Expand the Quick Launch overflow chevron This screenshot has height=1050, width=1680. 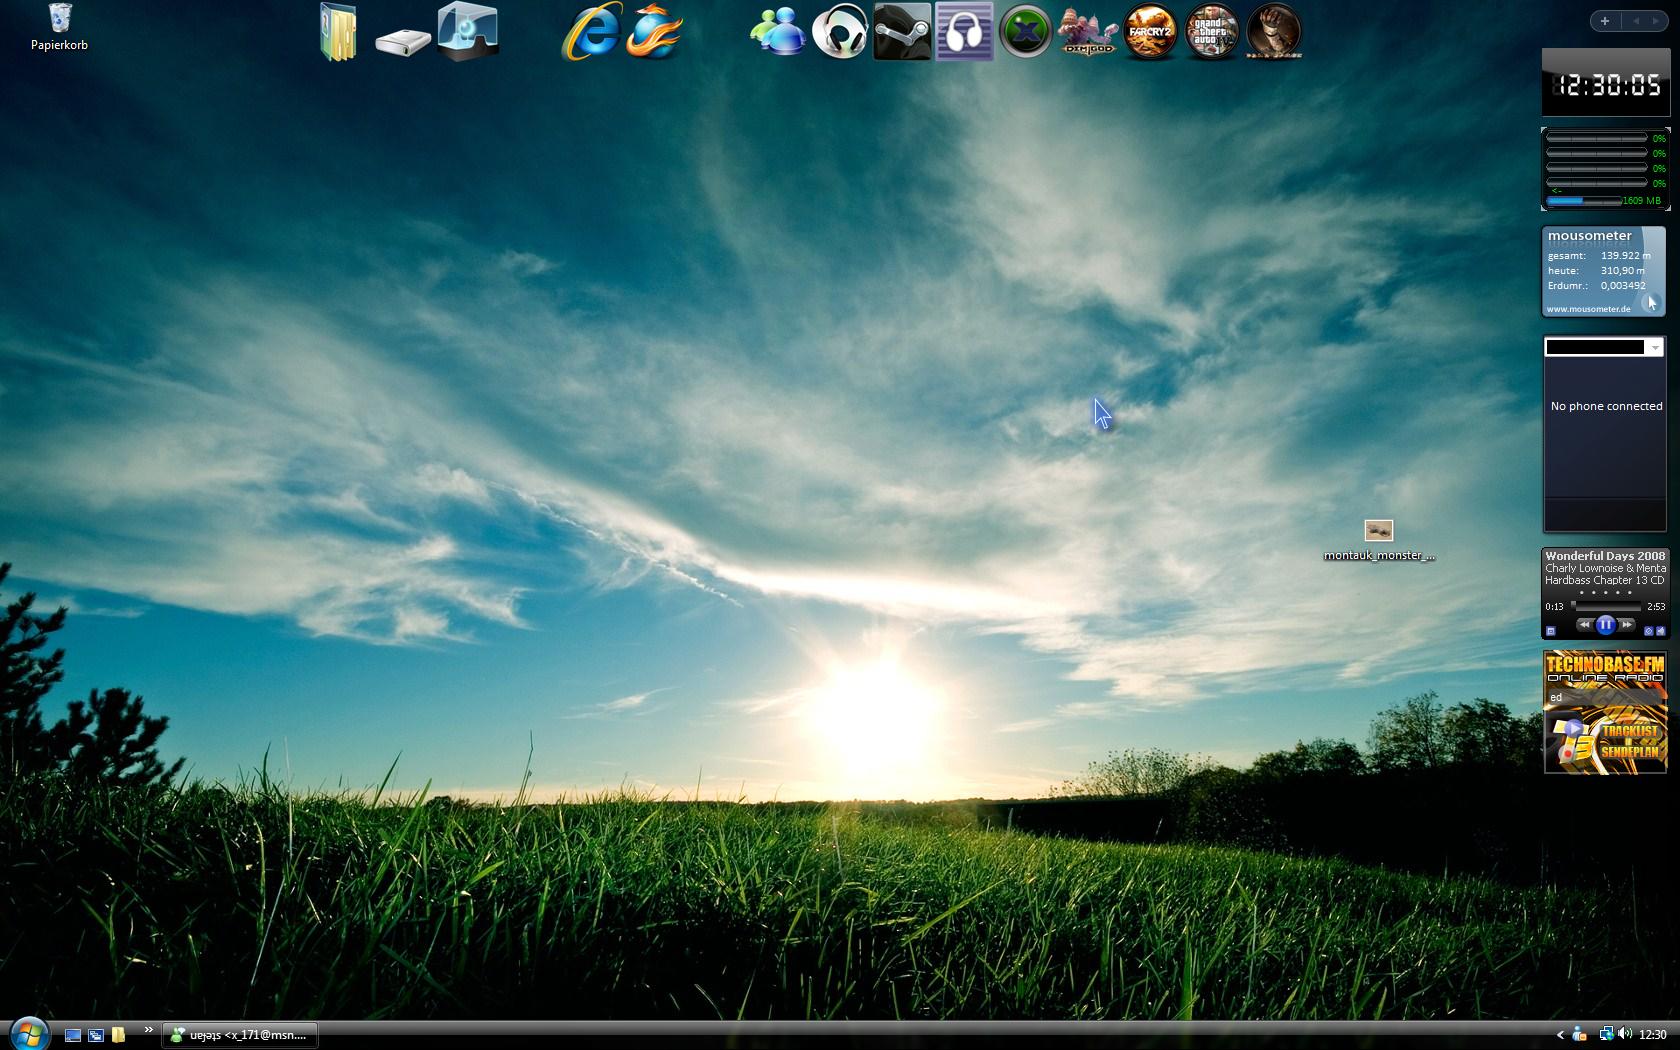pyautogui.click(x=149, y=1031)
